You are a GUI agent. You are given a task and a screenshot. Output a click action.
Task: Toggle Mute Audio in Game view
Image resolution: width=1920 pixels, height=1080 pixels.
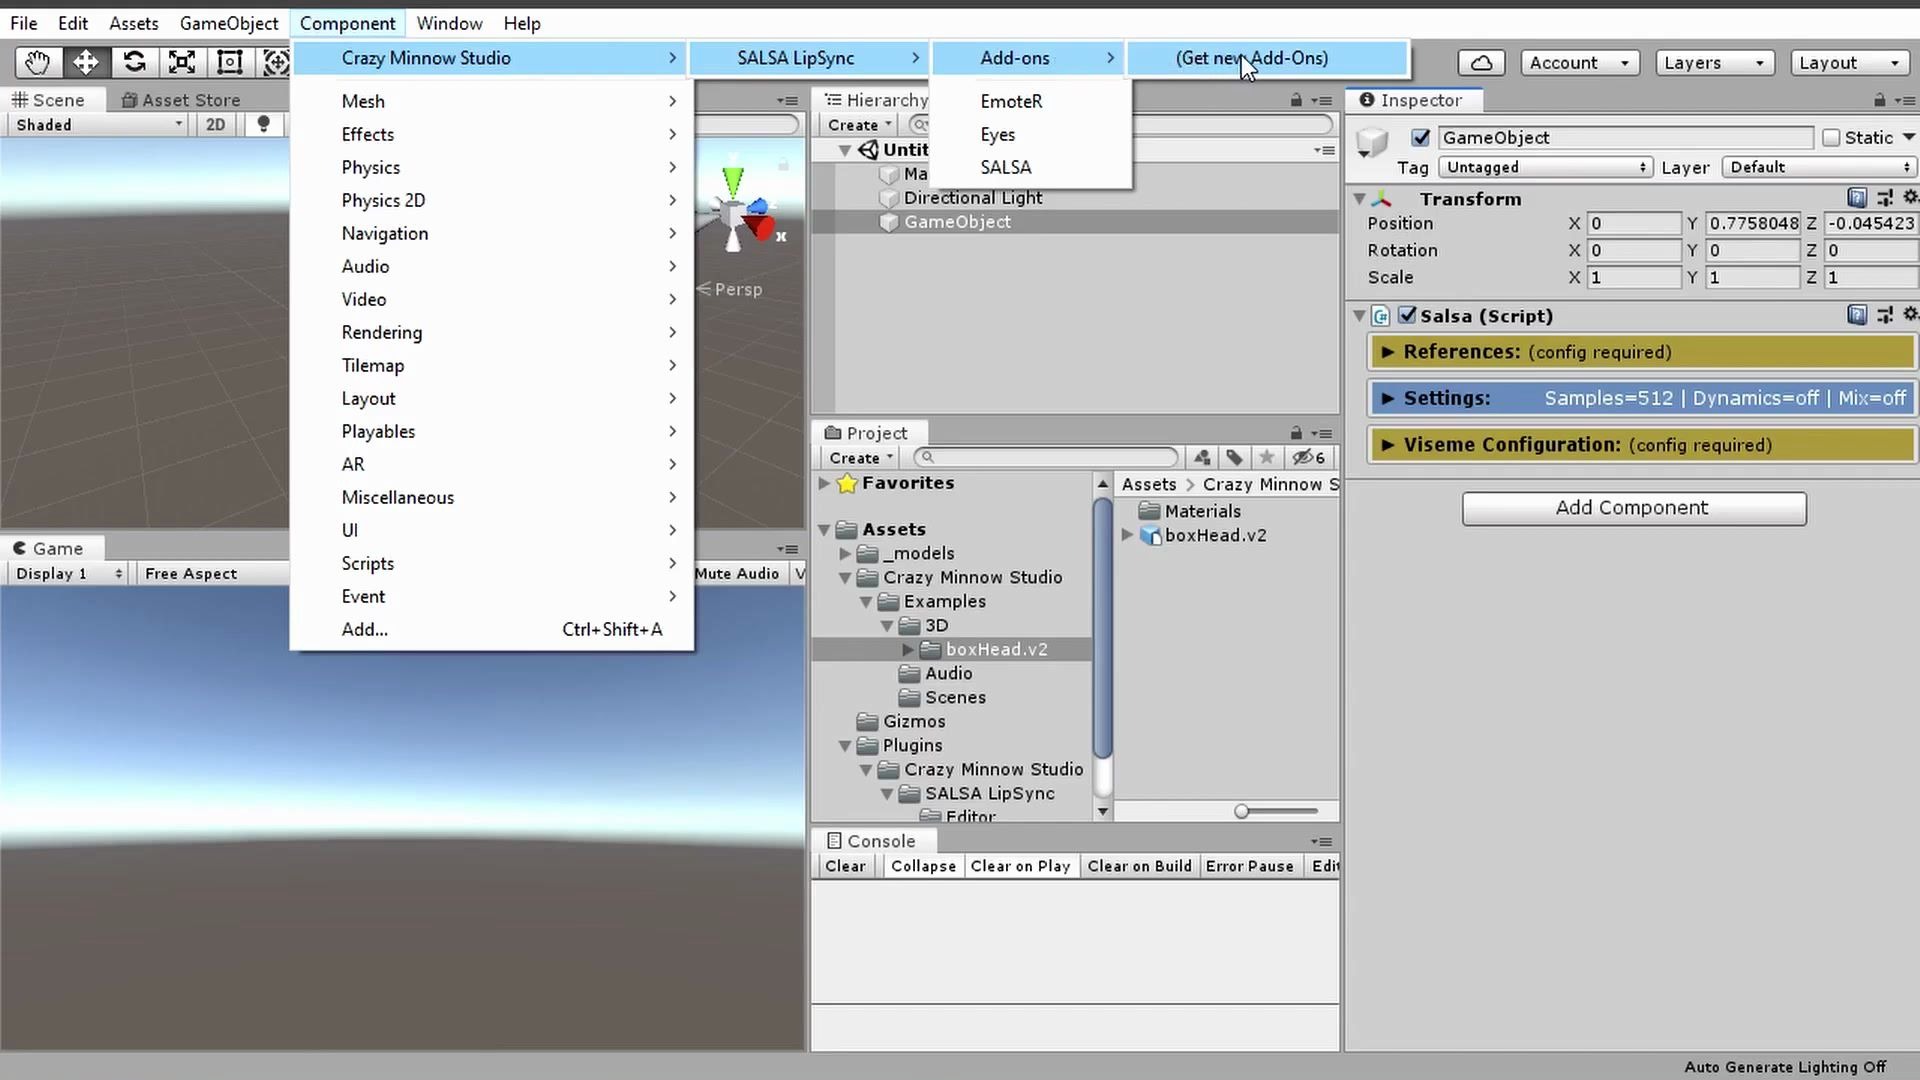(736, 573)
